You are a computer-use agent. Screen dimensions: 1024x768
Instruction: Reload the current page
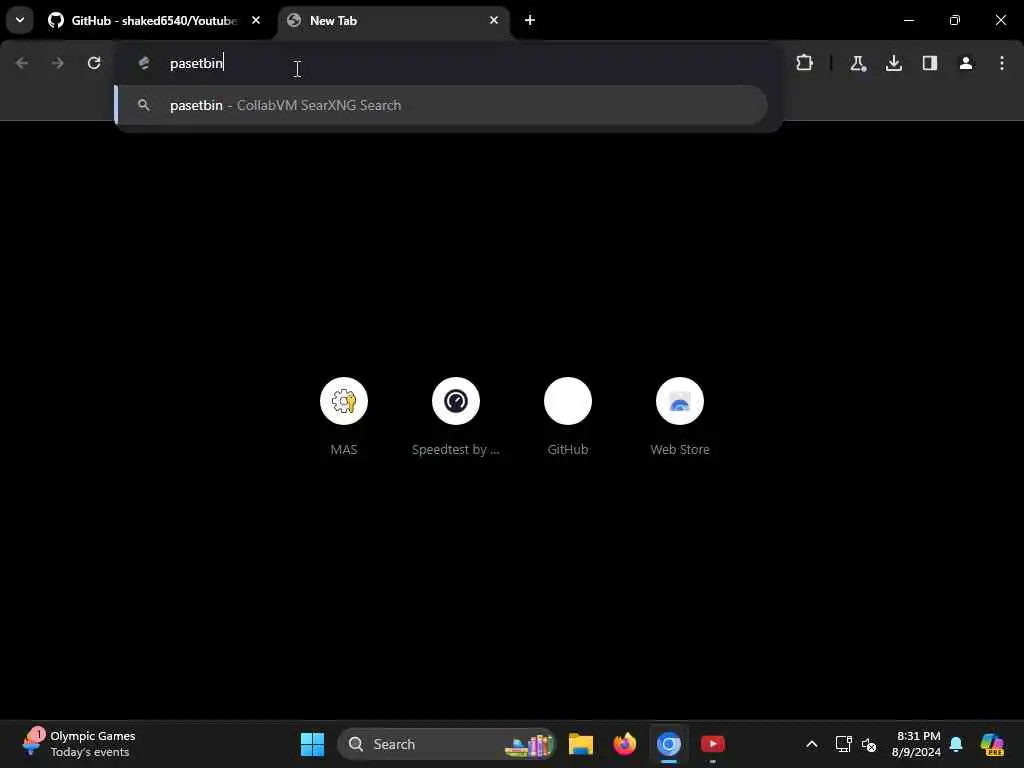(94, 63)
